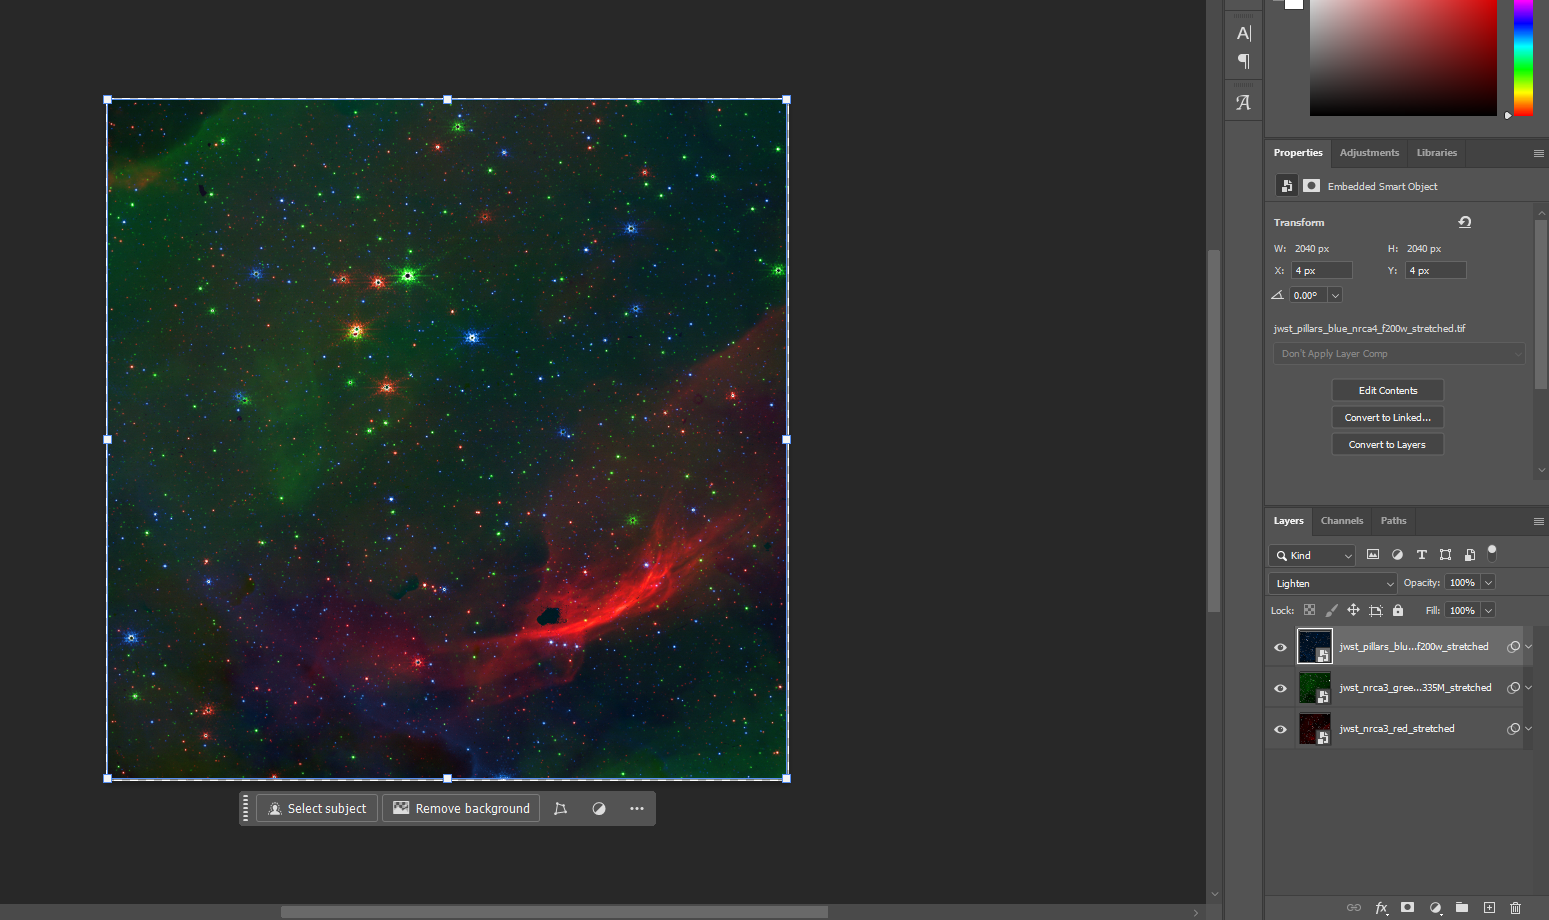Hide the jwst_nrca3_red_stretched layer

pos(1280,729)
